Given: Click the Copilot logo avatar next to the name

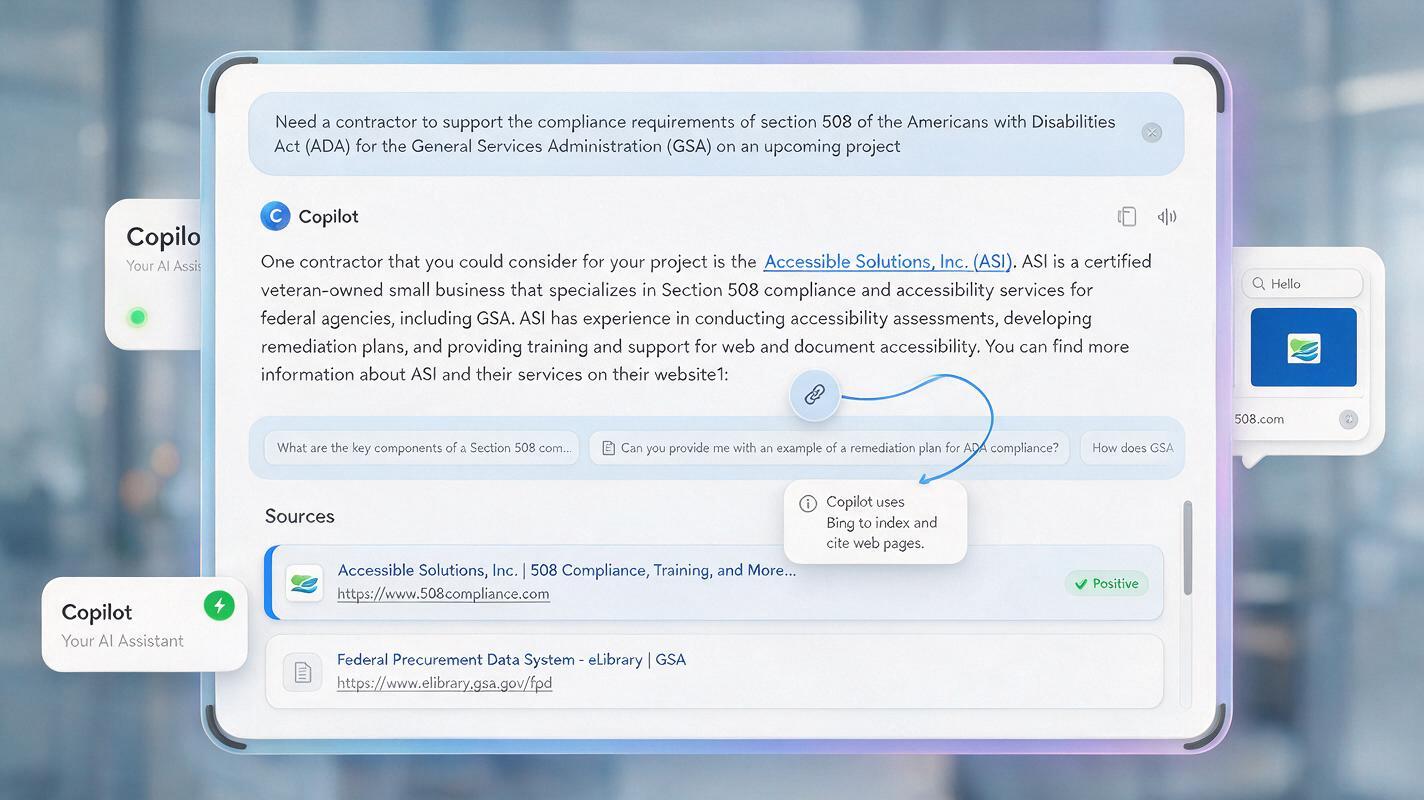Looking at the screenshot, I should pos(275,216).
